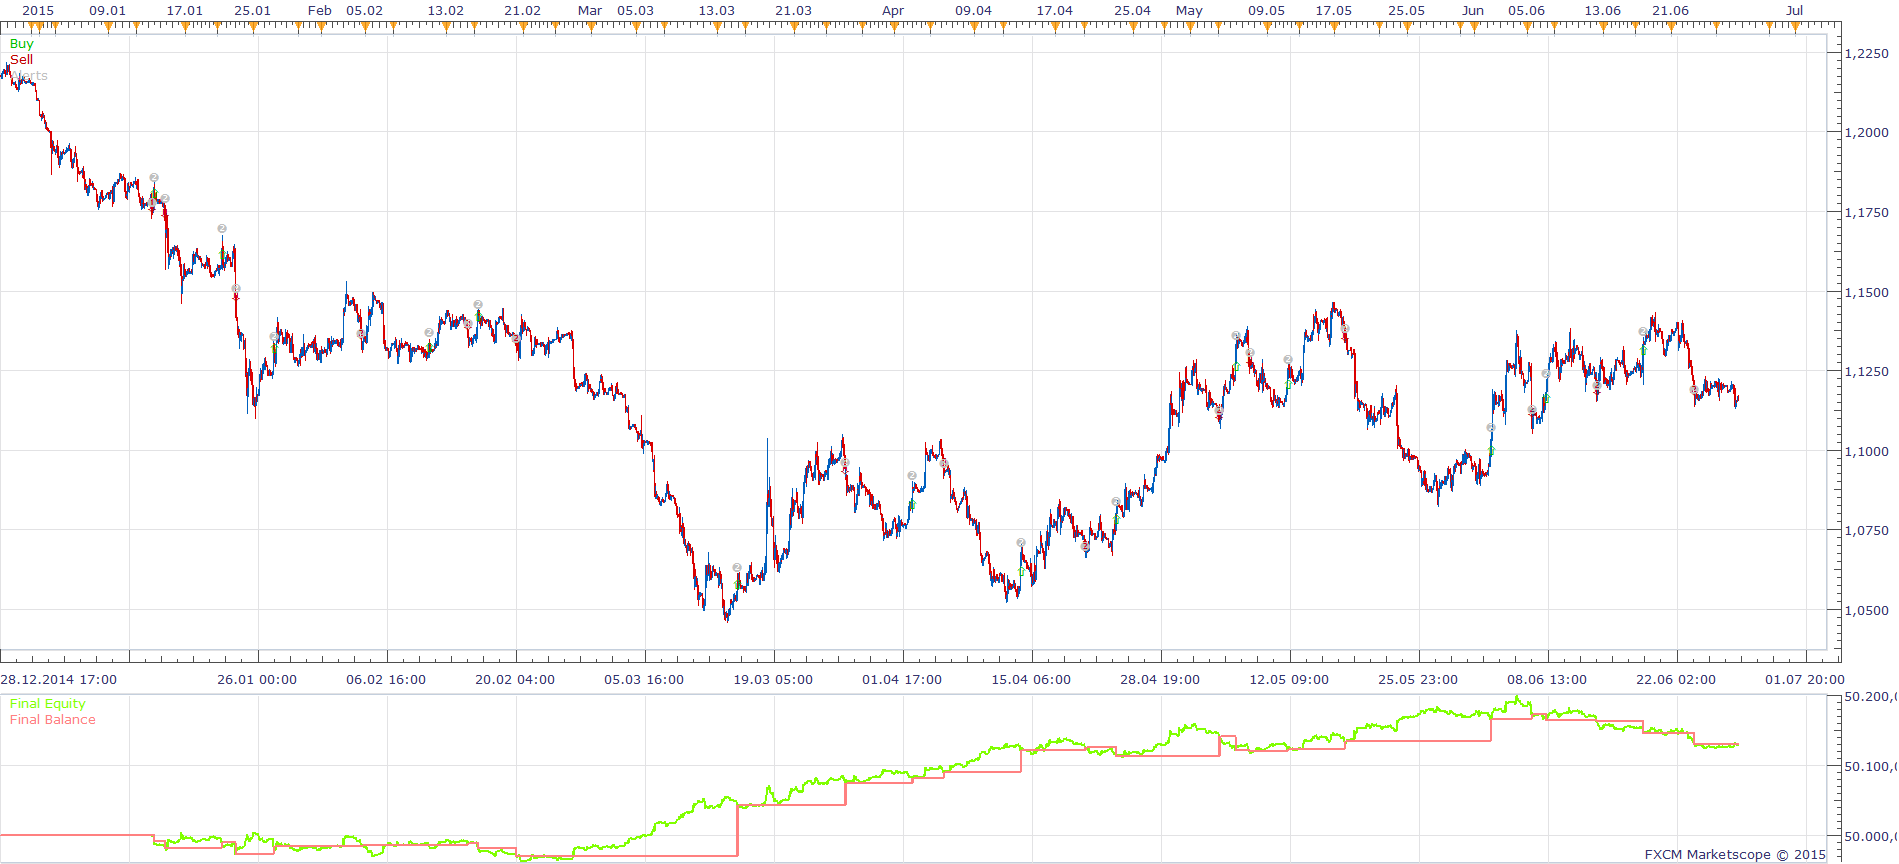Image resolution: width=1899 pixels, height=864 pixels.
Task: Click the 50.100 equity axis label
Action: pos(1870,767)
